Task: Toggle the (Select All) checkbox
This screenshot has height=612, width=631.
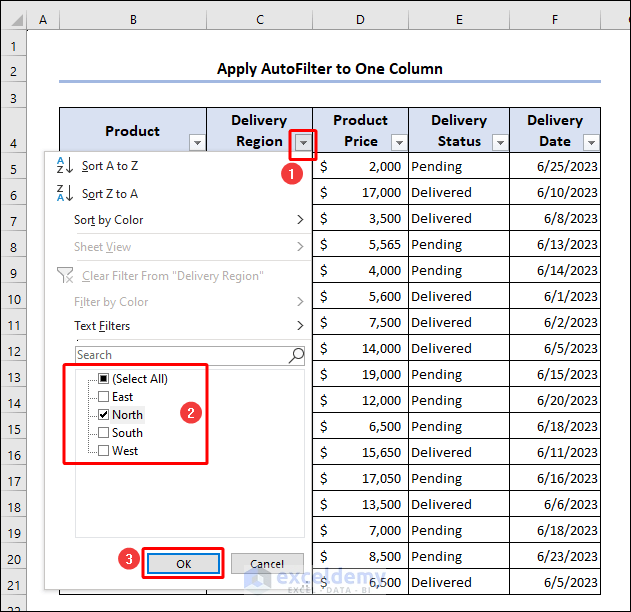Action: click(103, 379)
